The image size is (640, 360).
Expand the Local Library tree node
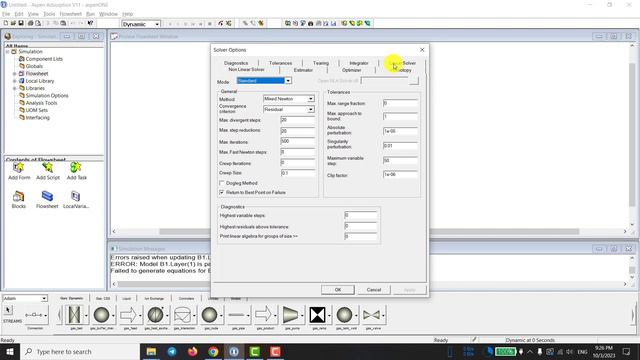pos(15,81)
